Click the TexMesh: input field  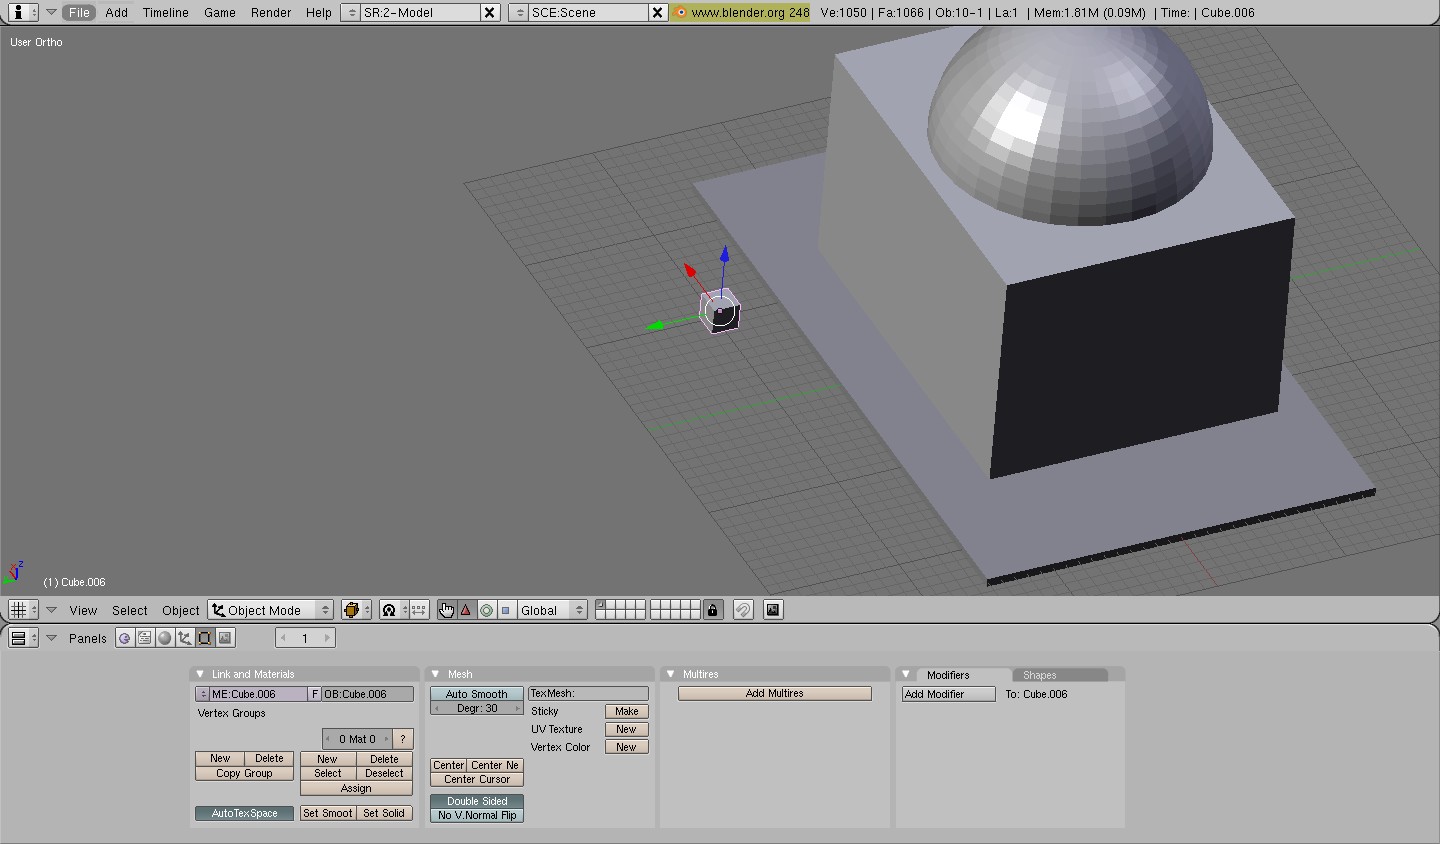click(x=588, y=693)
